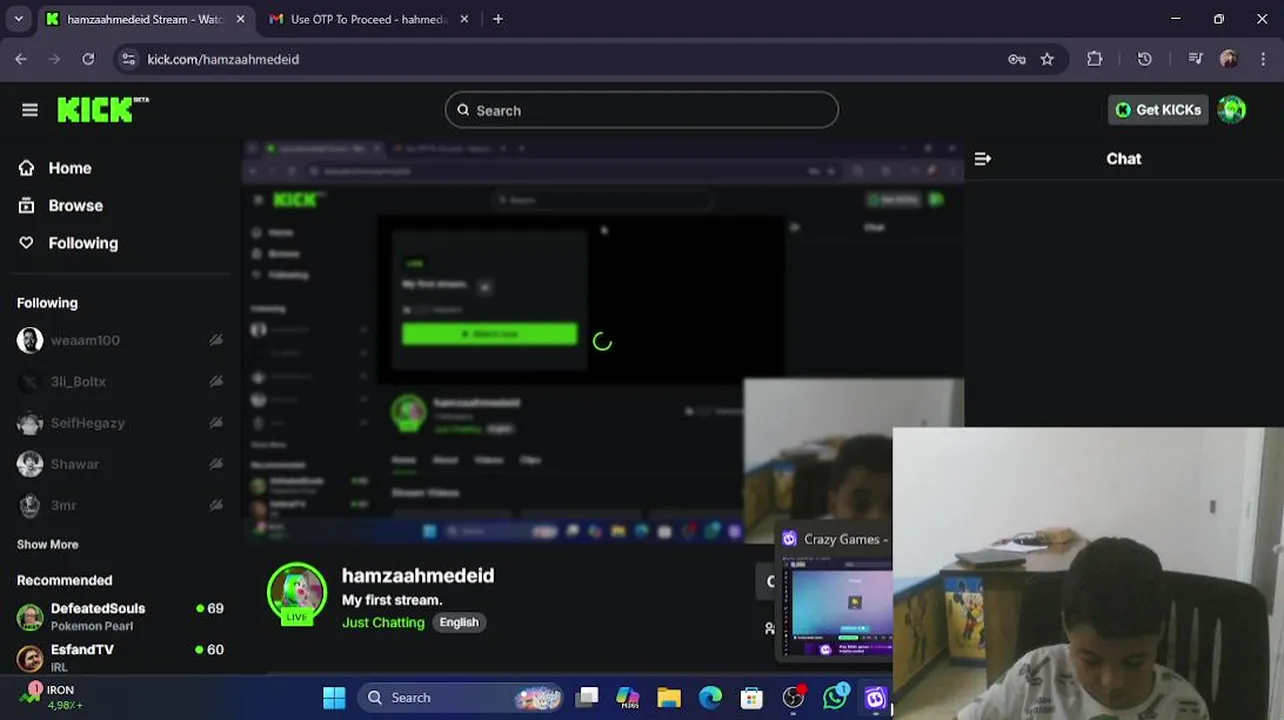Open WhatsApp from taskbar

(835, 697)
